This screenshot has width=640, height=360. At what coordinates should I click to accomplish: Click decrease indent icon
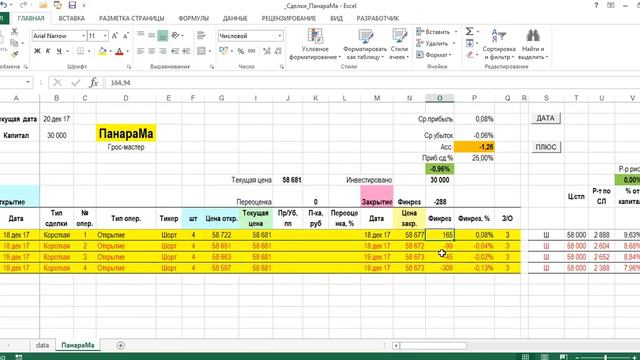click(175, 51)
